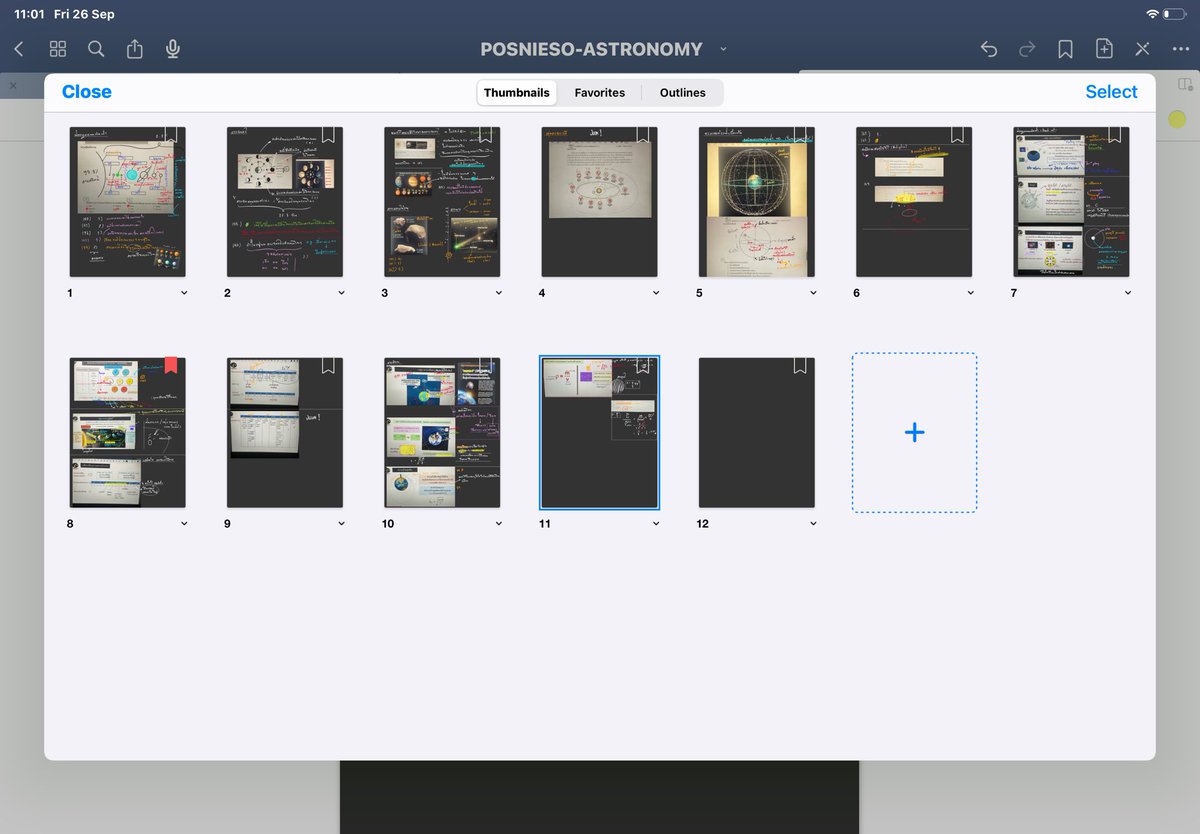Open page 8 thumbnail
1200x834 pixels.
[128, 433]
